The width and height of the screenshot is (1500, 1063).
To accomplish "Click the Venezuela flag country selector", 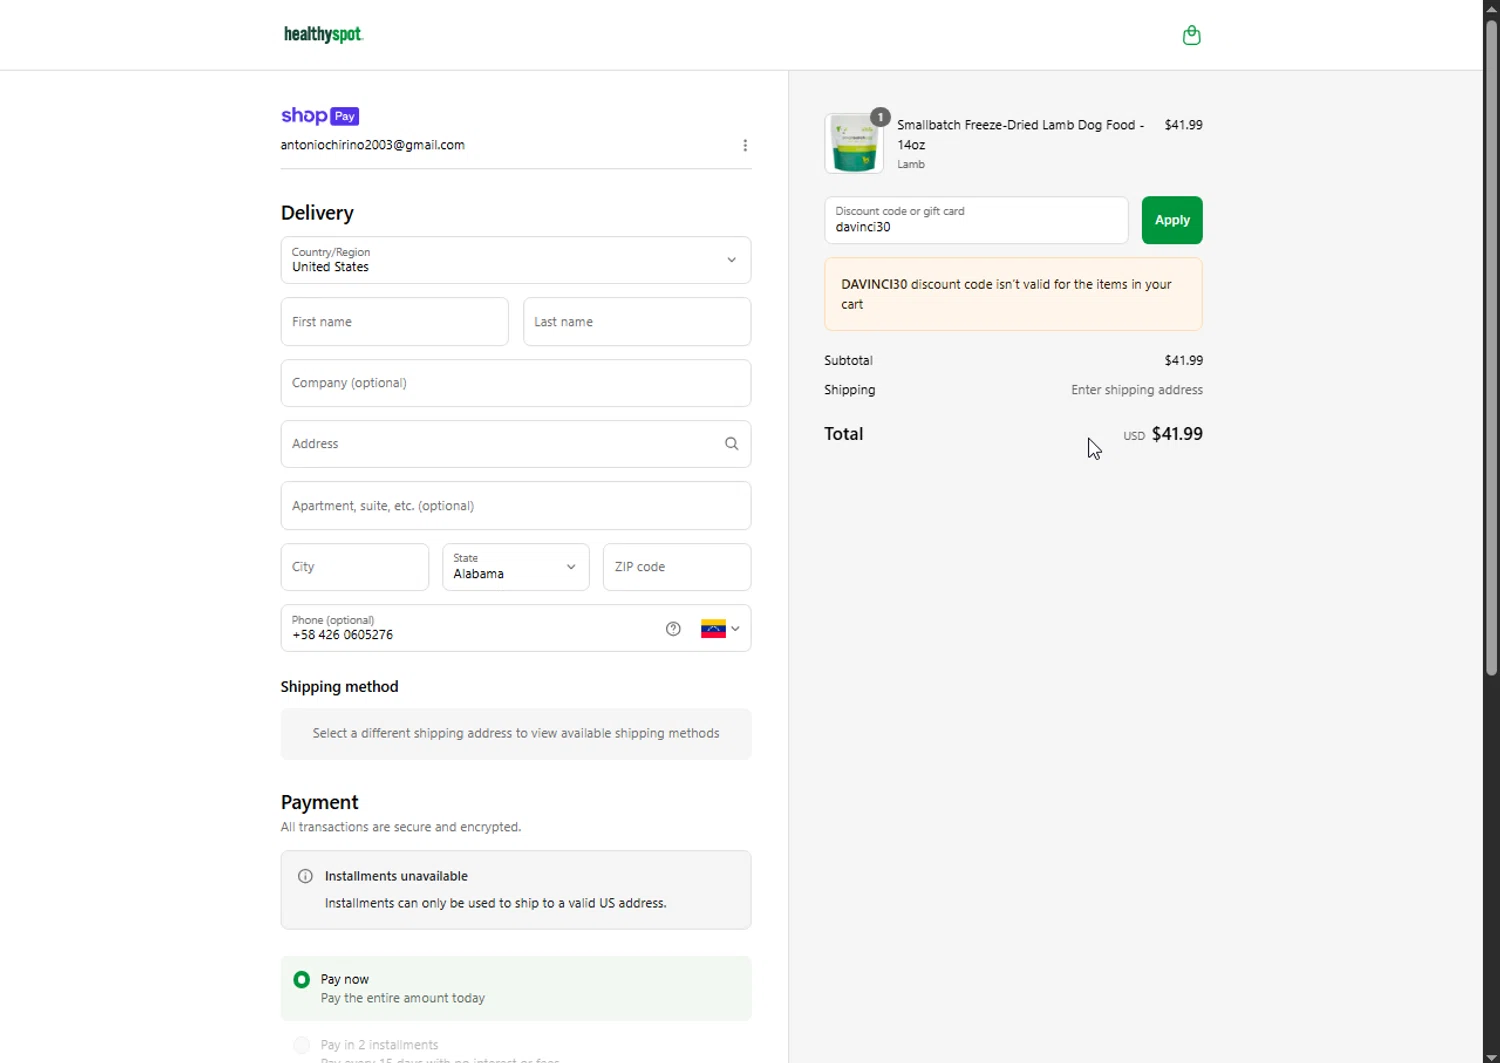I will (720, 629).
